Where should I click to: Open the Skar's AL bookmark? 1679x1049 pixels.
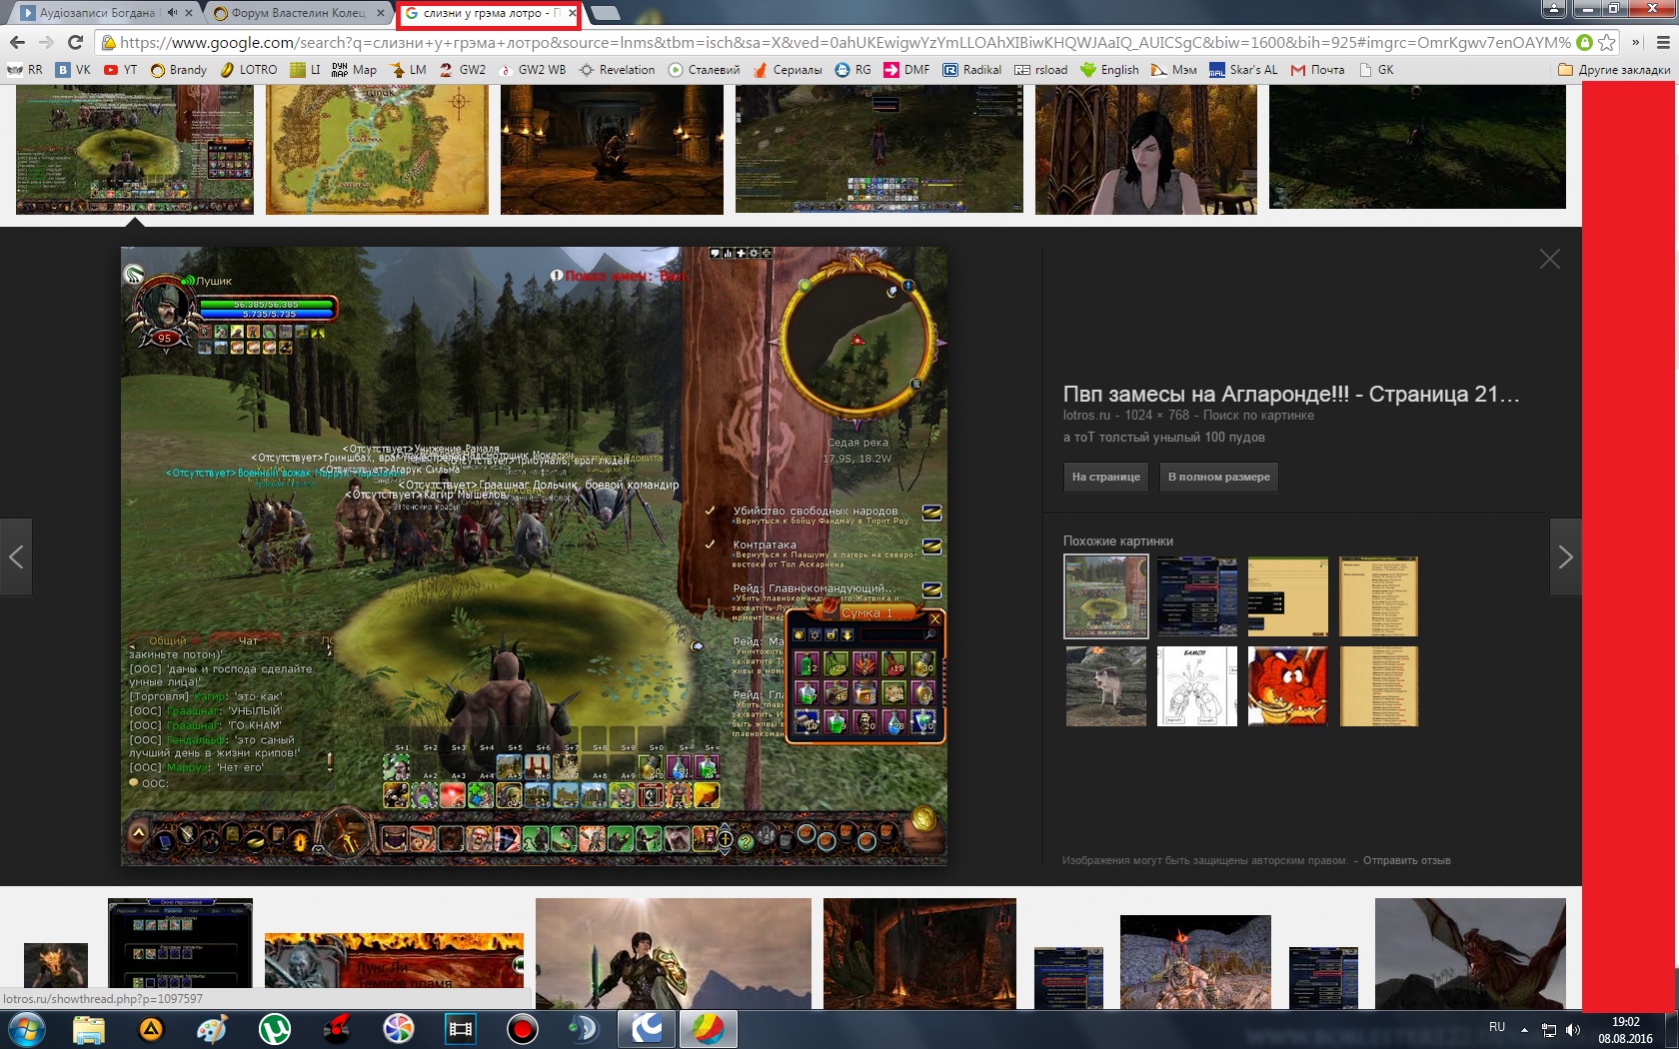tap(1243, 70)
